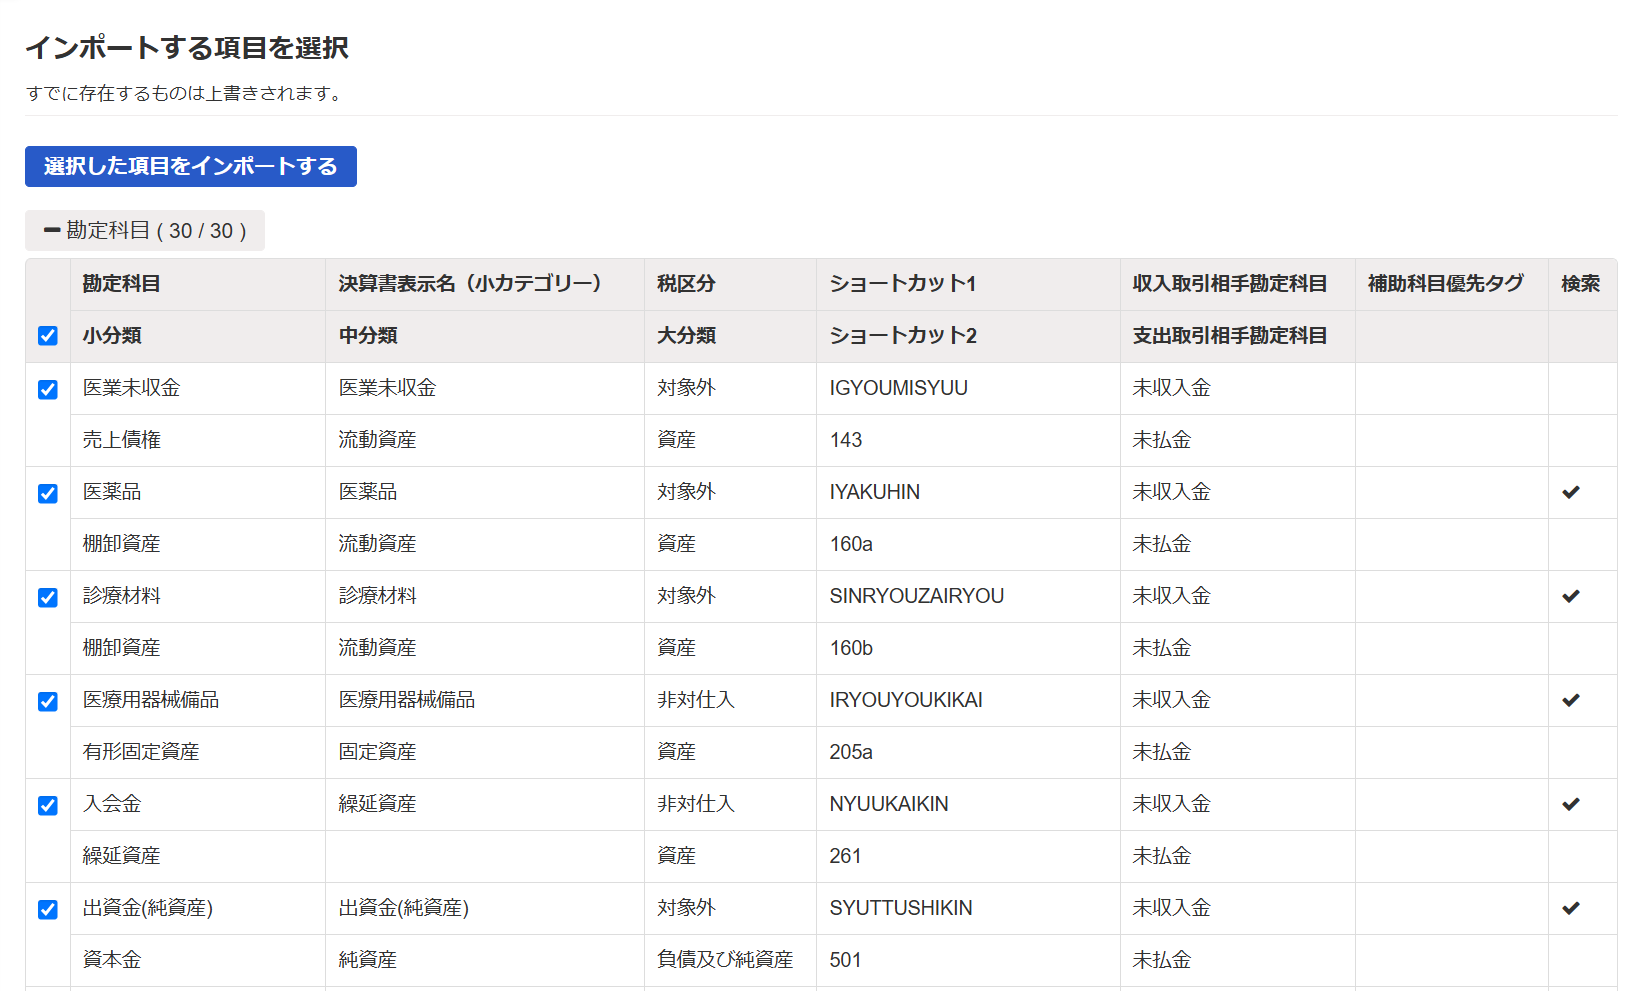The image size is (1648, 991).
Task: Click 医業未収金 in the 勘定科目 column
Action: pyautogui.click(x=131, y=388)
